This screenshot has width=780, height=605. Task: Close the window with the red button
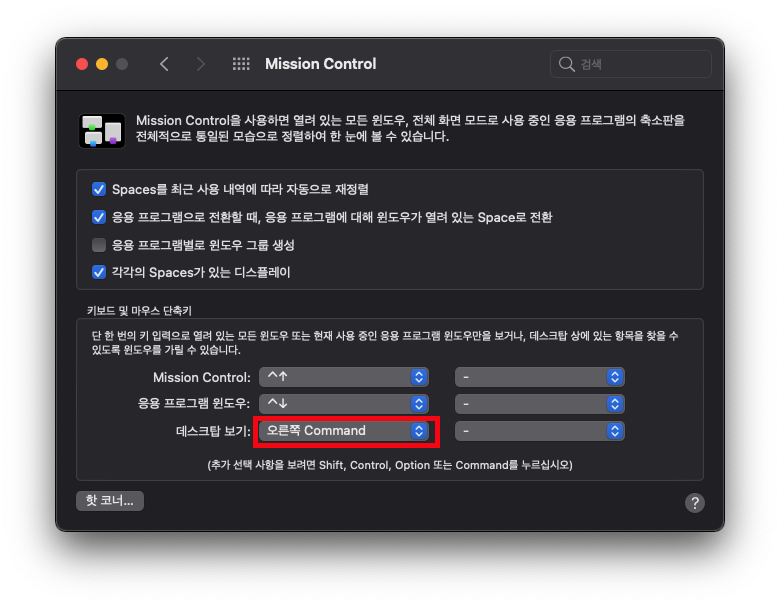(82, 64)
